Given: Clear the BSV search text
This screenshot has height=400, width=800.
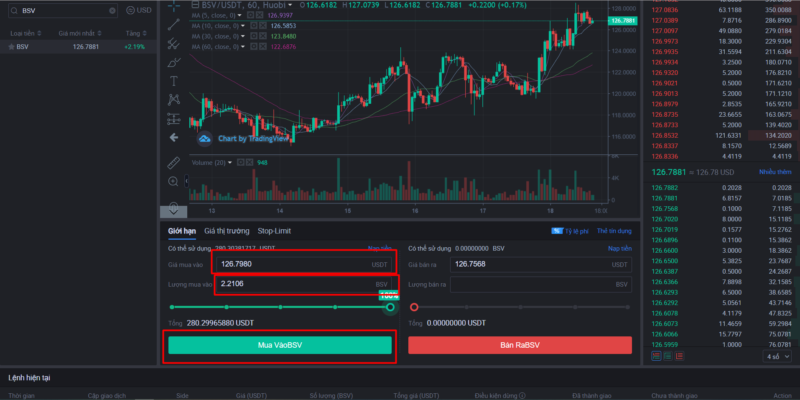Looking at the screenshot, I should [x=112, y=10].
